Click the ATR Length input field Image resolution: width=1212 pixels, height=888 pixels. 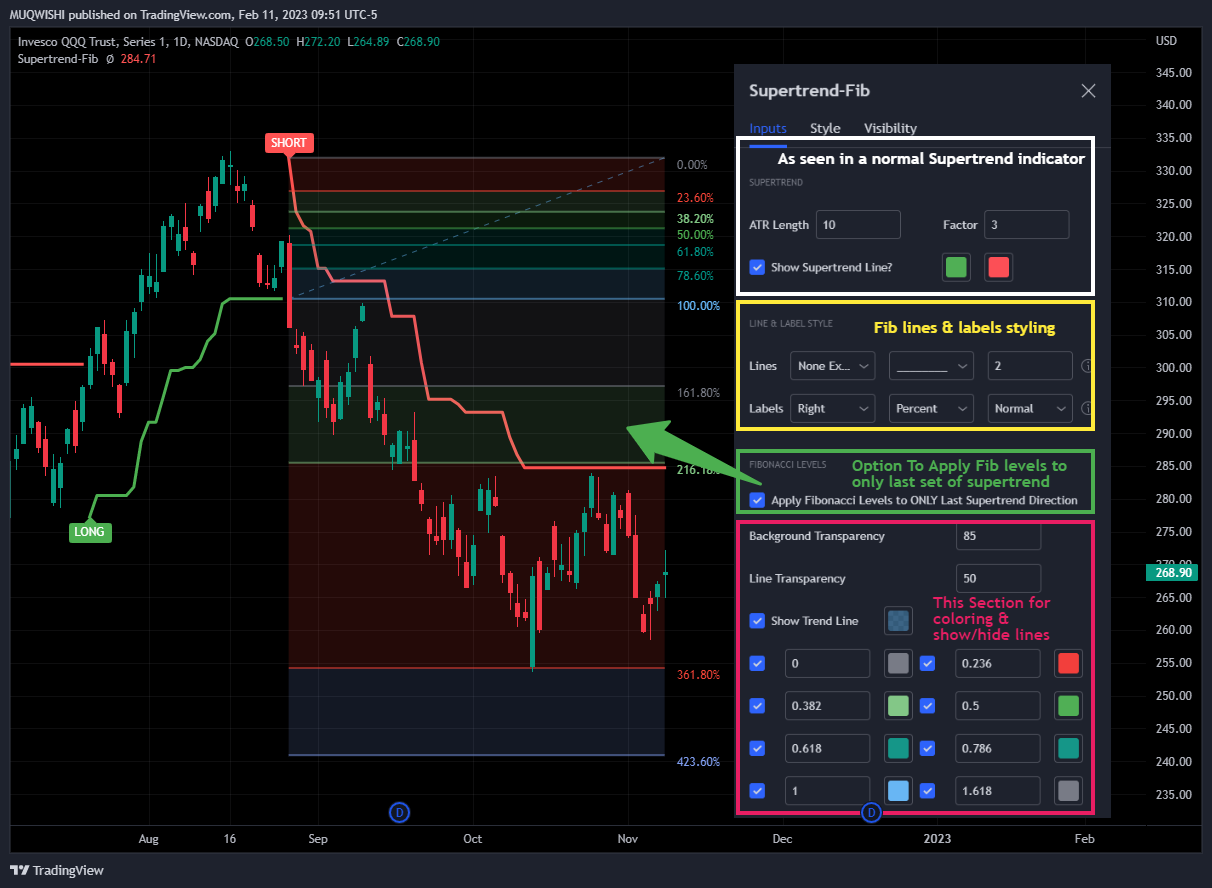(858, 225)
